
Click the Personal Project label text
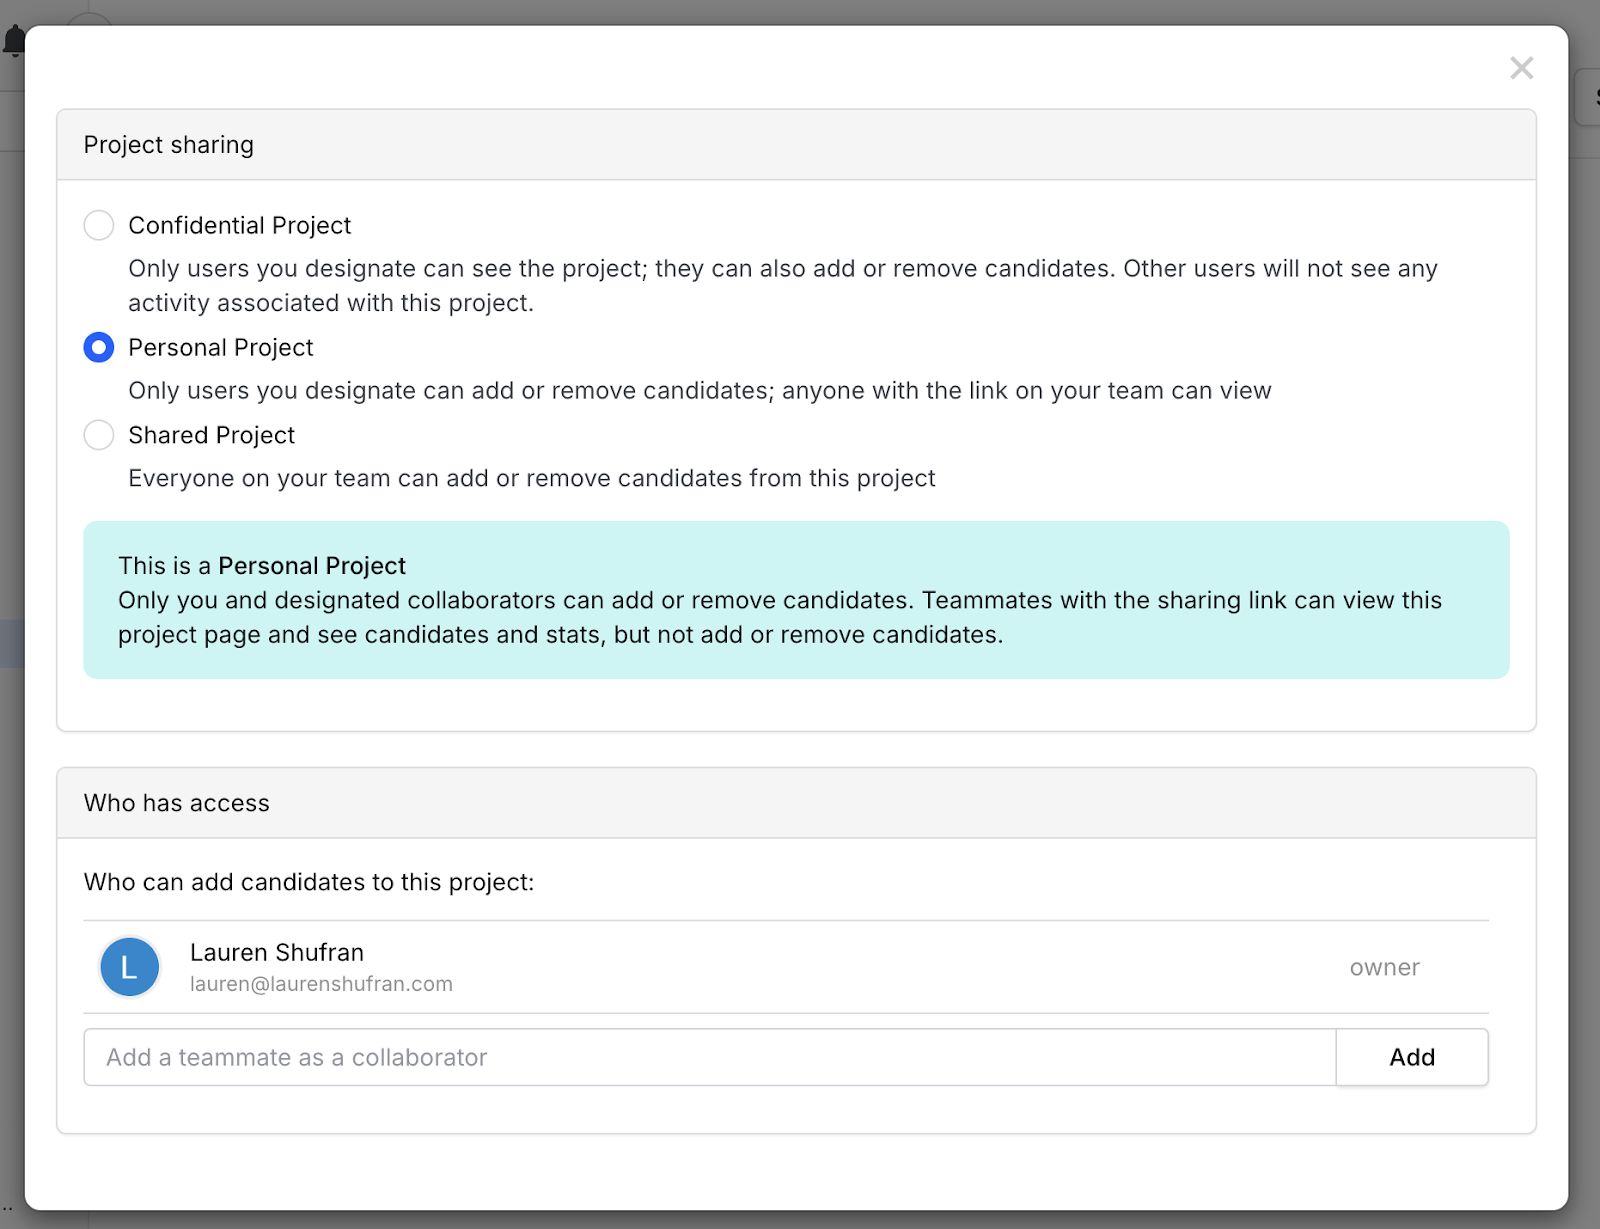221,347
